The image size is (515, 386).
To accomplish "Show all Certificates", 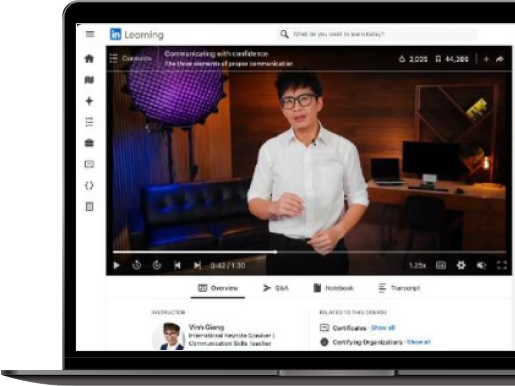I will 383,328.
